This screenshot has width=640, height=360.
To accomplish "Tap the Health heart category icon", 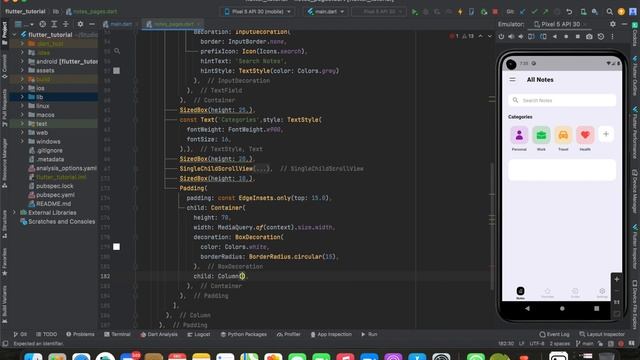I will (585, 135).
